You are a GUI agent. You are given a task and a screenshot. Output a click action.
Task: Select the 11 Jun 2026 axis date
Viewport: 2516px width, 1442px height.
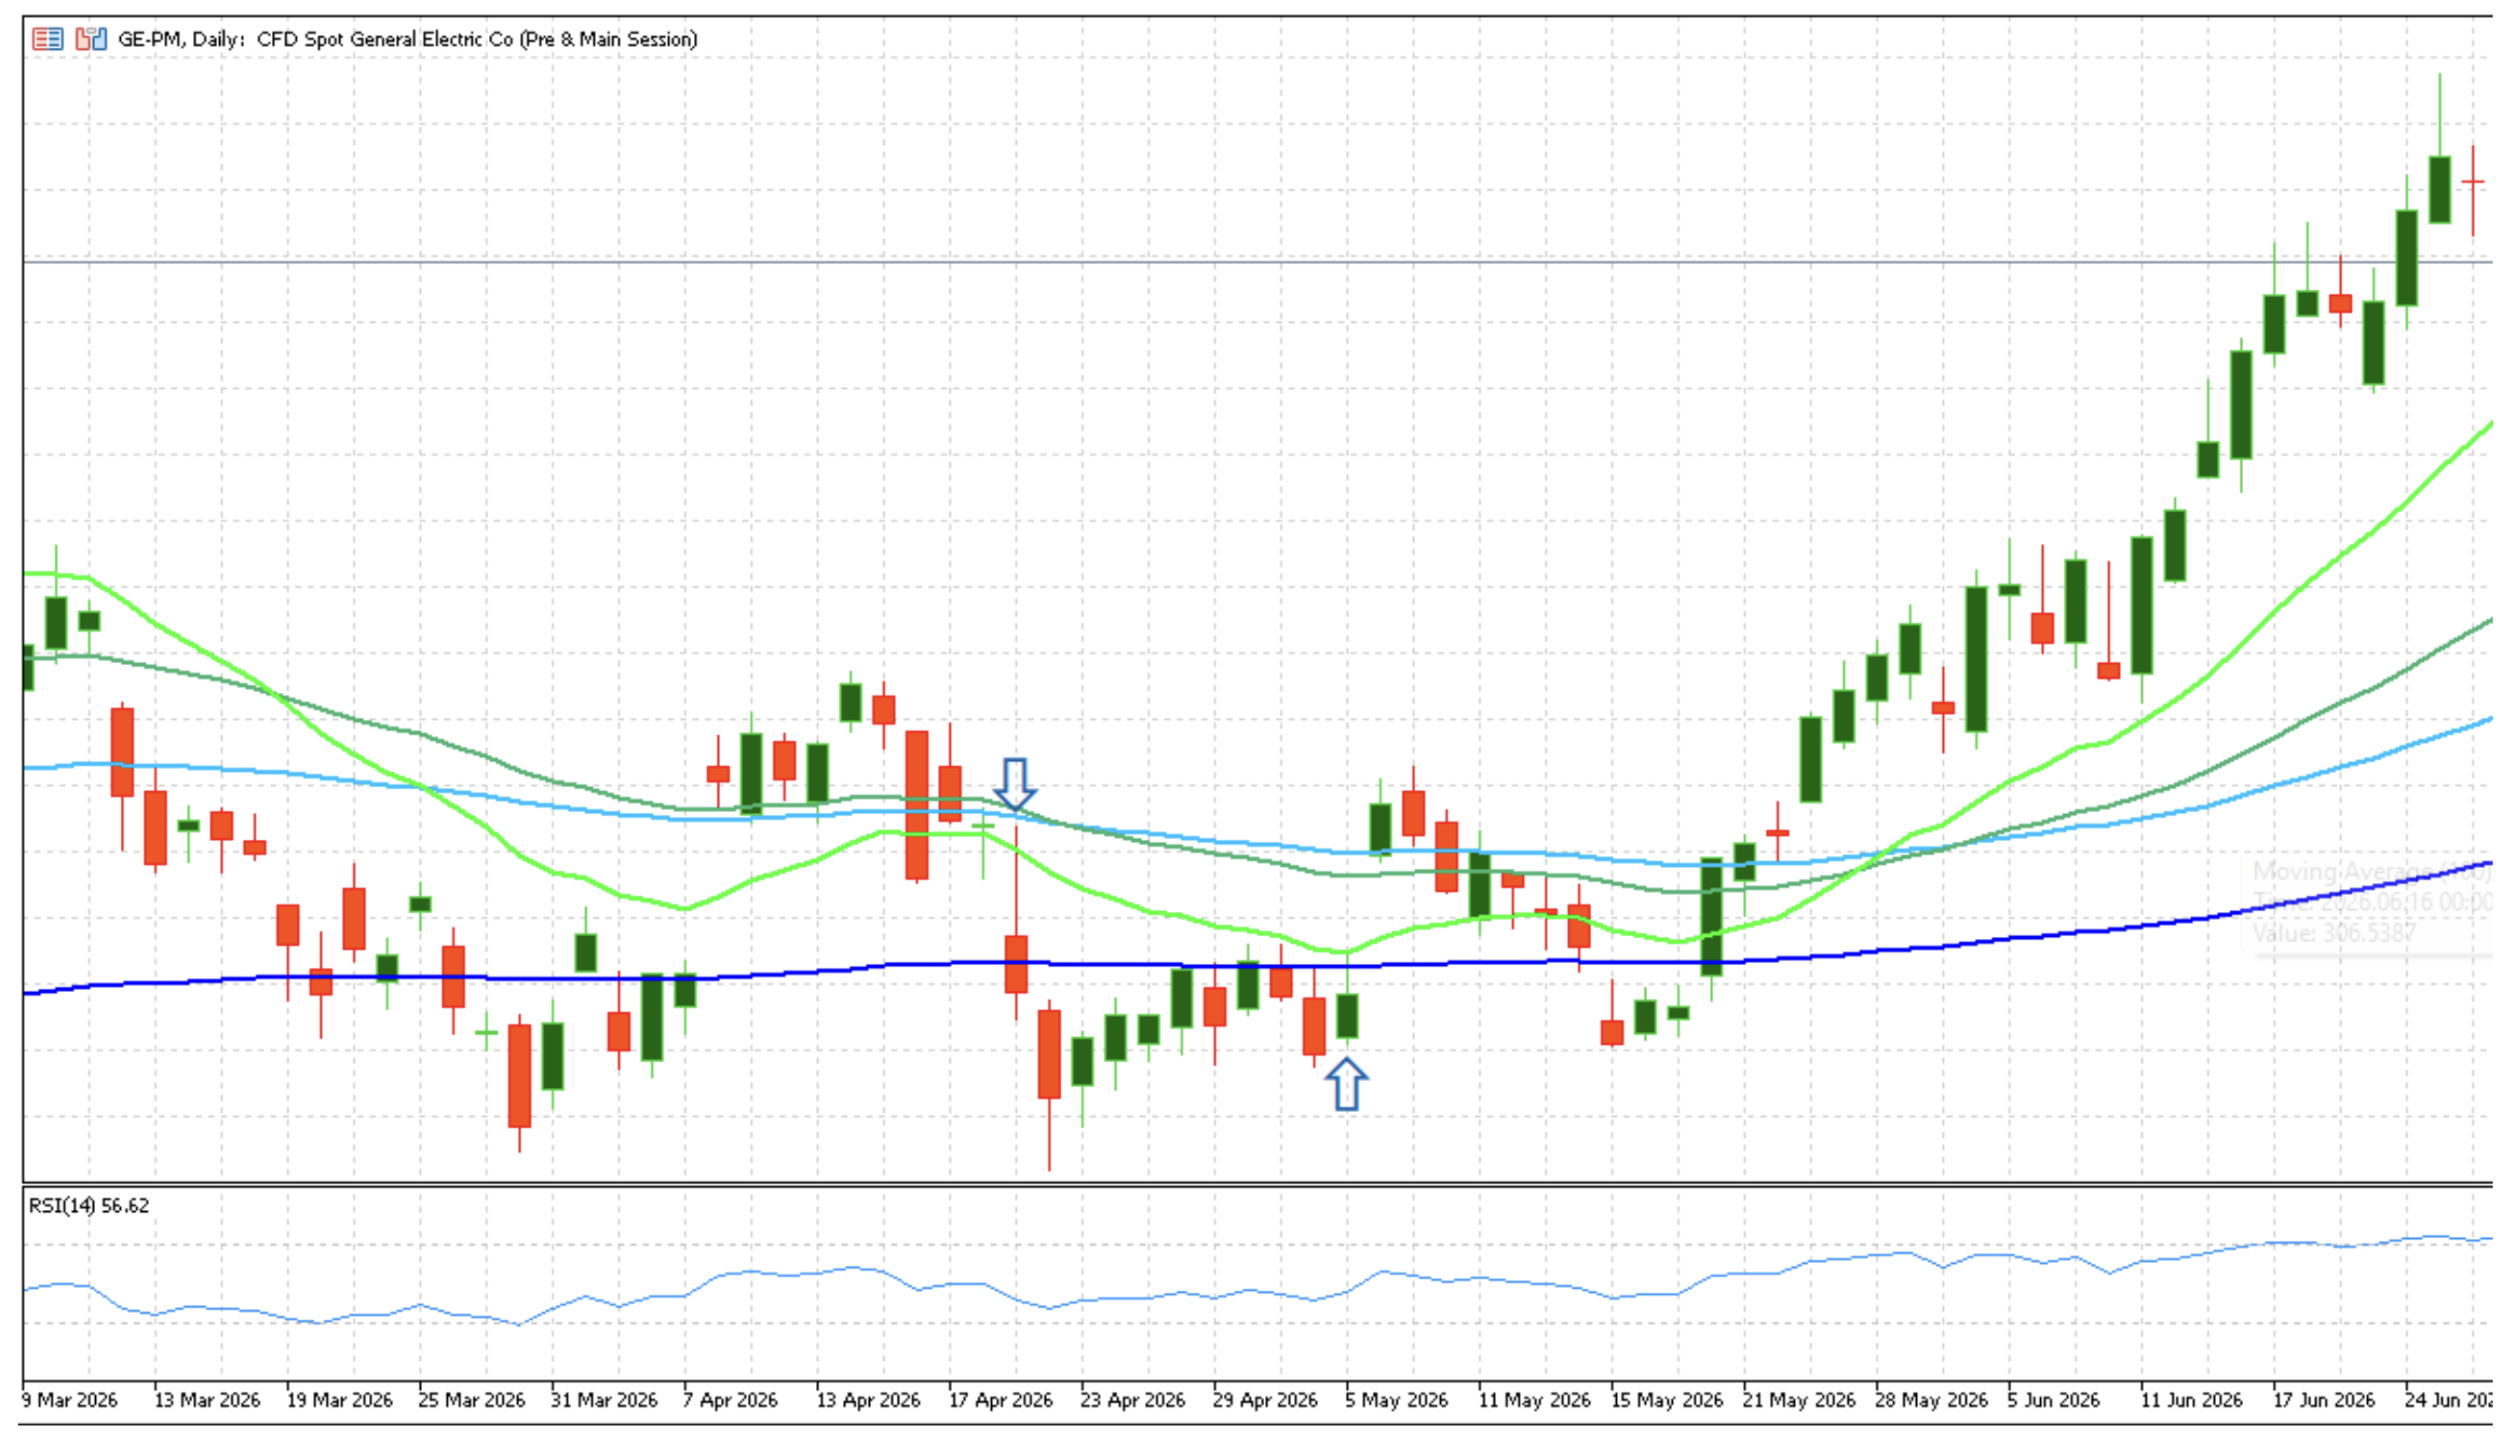[x=2192, y=1400]
